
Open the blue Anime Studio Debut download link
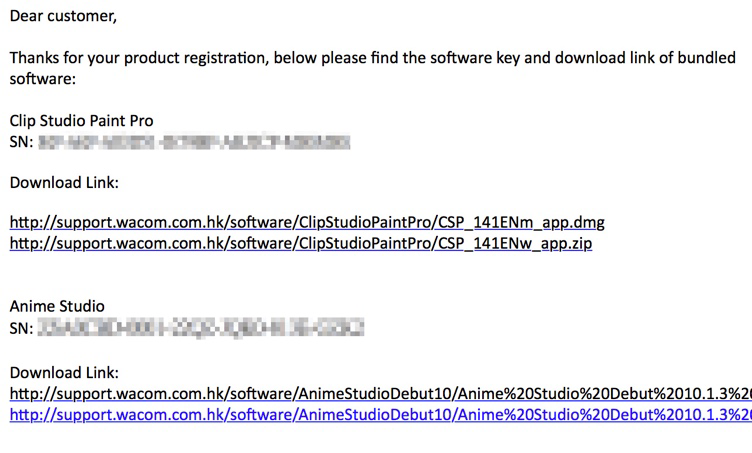(381, 415)
